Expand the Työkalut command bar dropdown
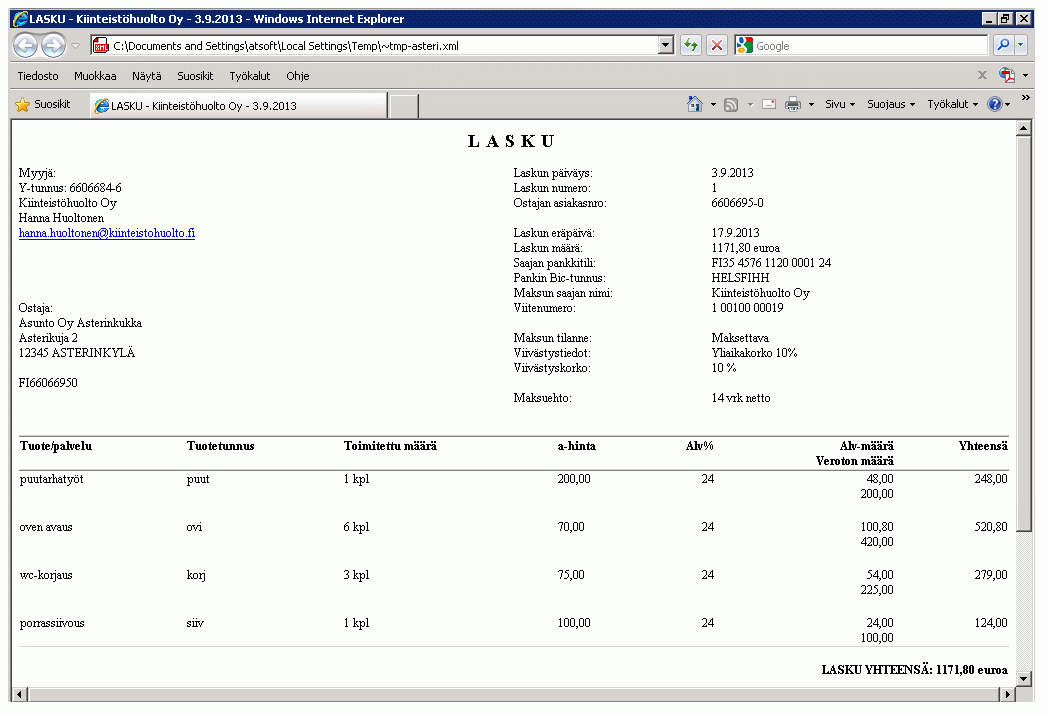This screenshot has height=715, width=1048. 952,104
